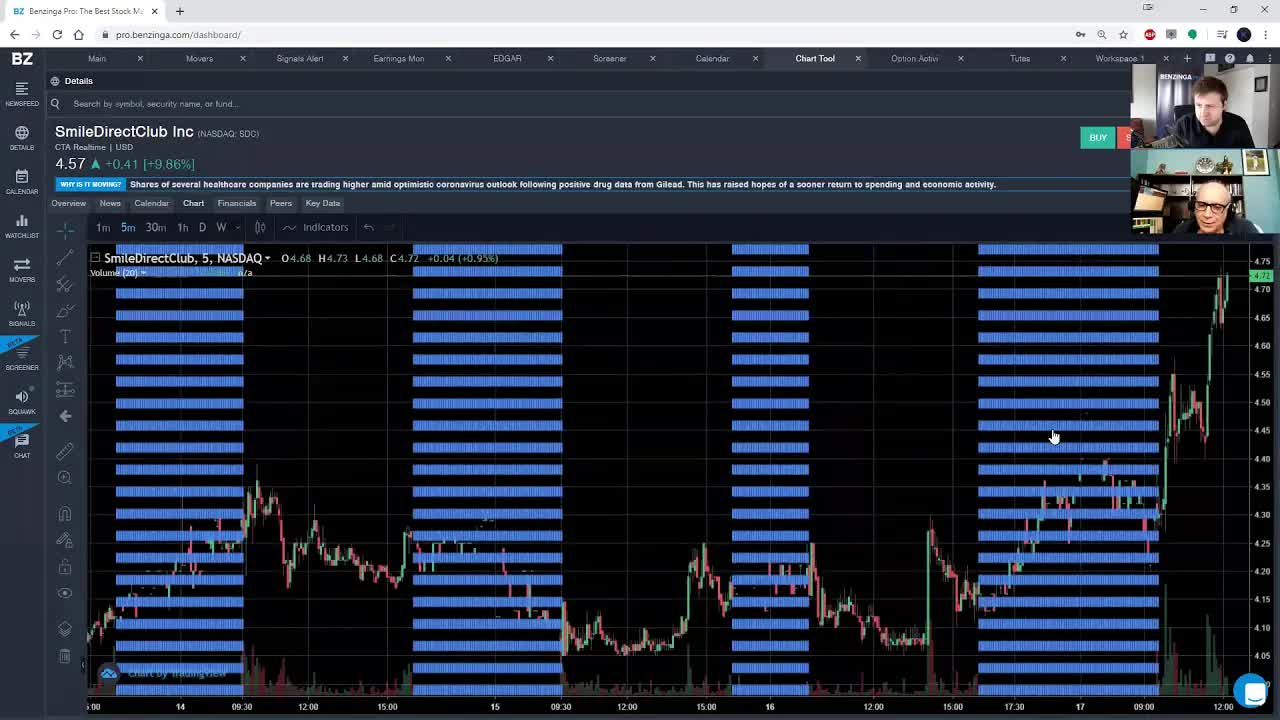Switch to the Financials tab
This screenshot has height=720, width=1280.
237,203
